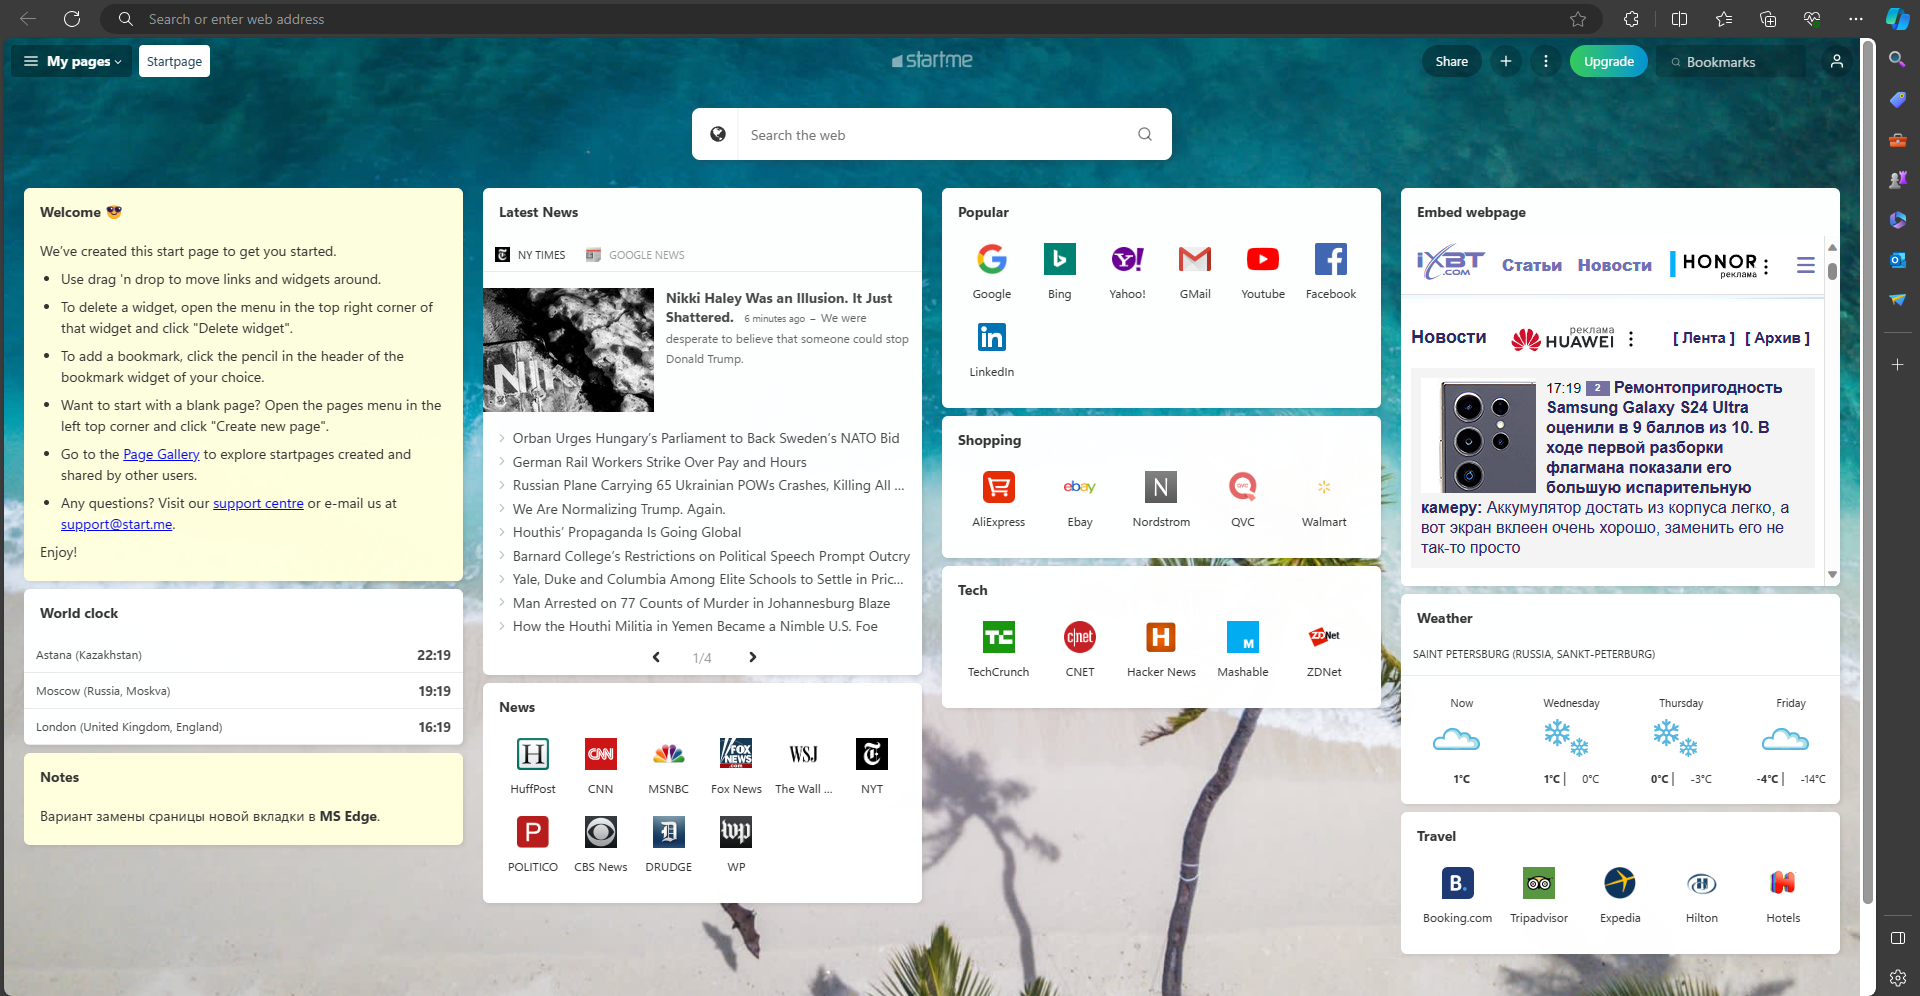Click the Share button
Image resolution: width=1920 pixels, height=996 pixels.
[x=1452, y=61]
